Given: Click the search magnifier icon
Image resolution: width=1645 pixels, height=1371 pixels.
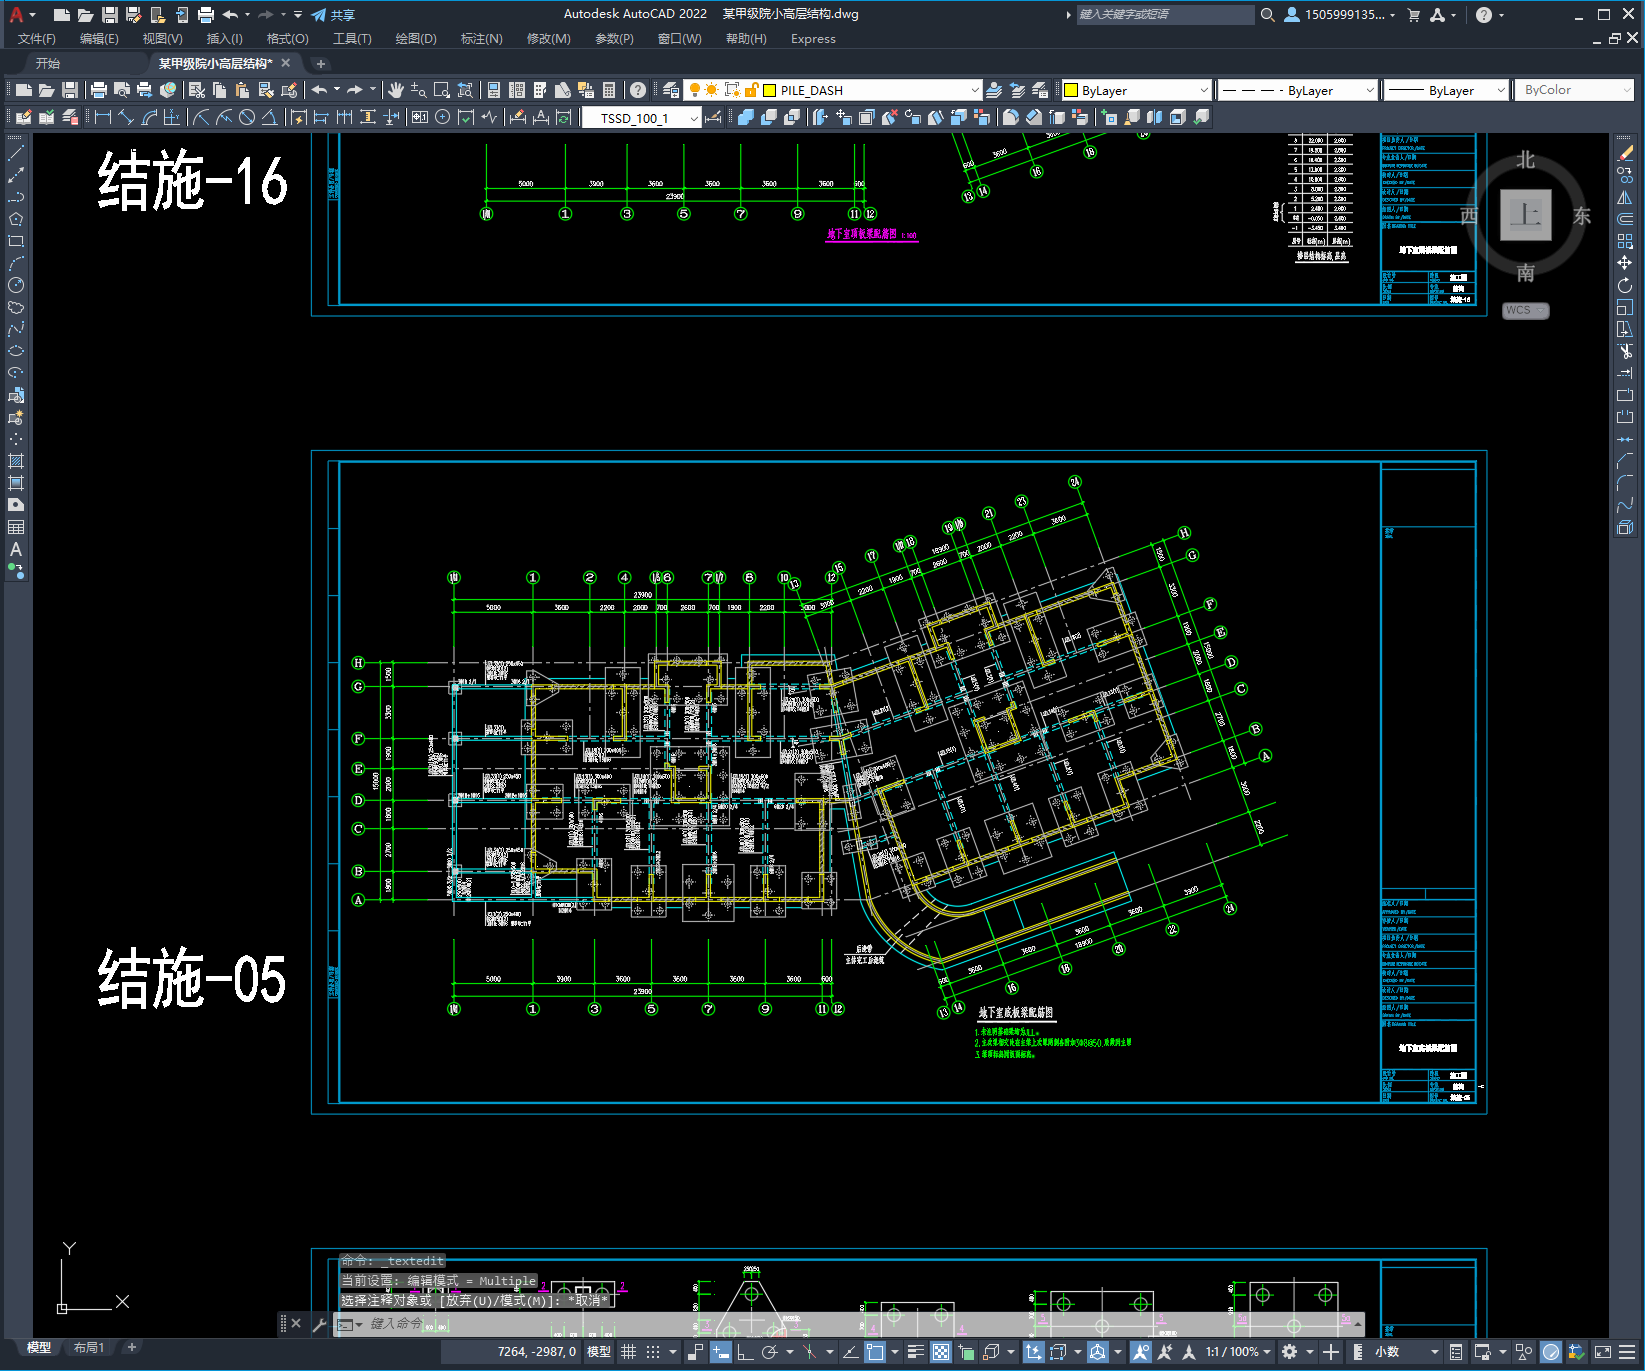Looking at the screenshot, I should pos(1267,15).
